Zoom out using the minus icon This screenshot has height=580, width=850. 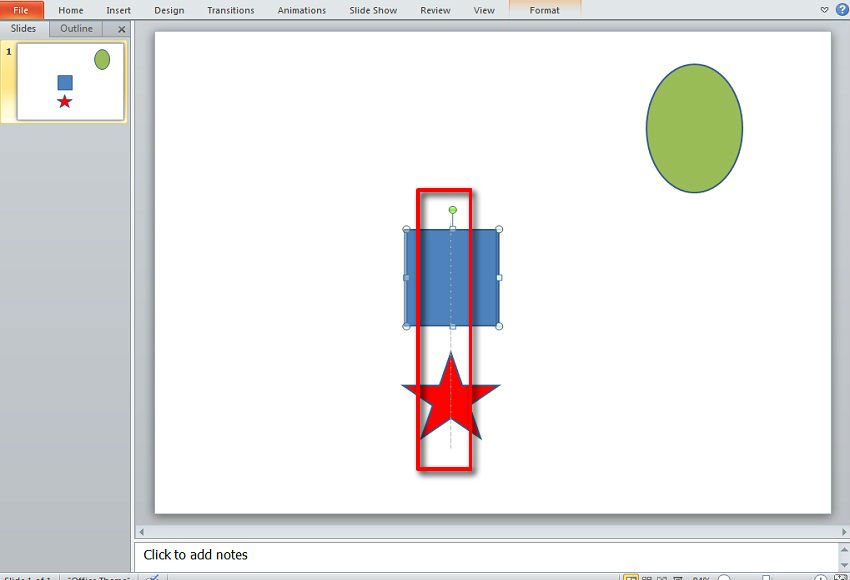click(723, 575)
